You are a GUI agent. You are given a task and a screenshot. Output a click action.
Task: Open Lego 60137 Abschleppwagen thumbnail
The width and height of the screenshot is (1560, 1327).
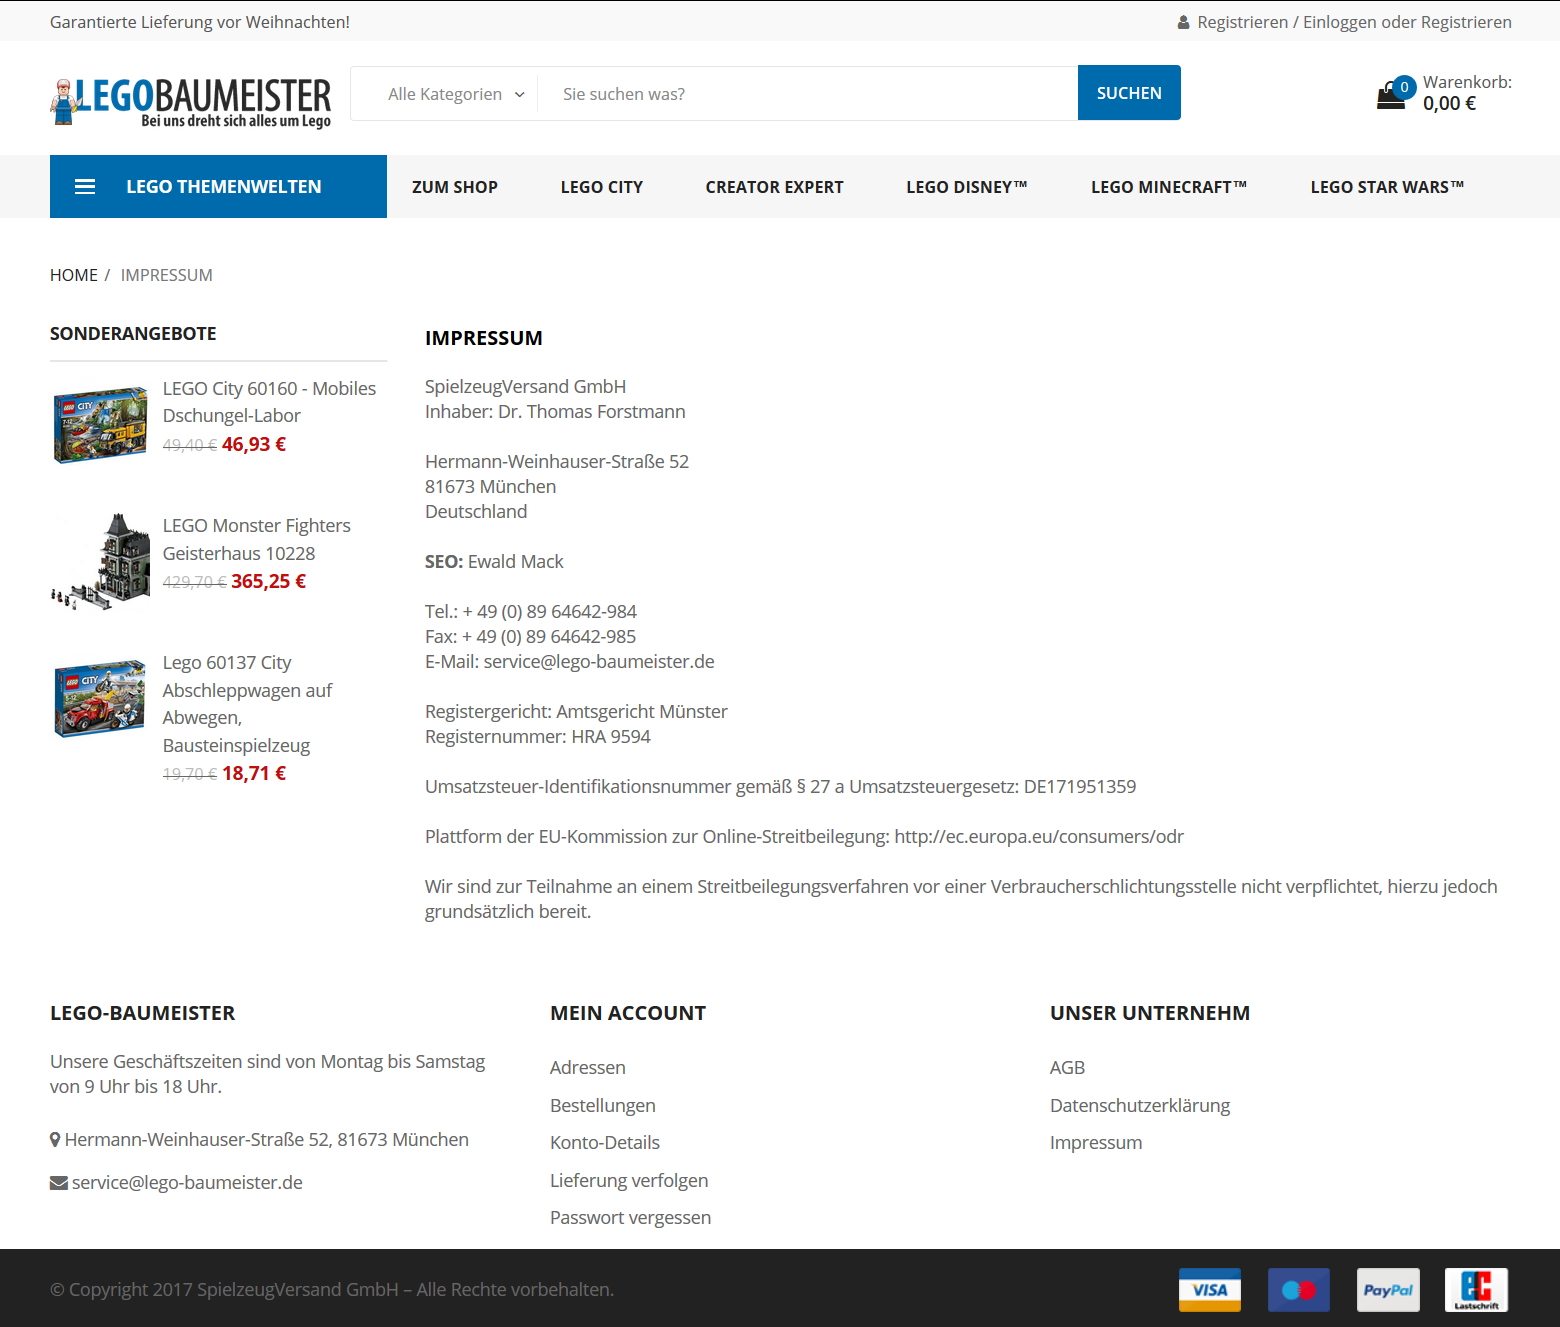pyautogui.click(x=100, y=699)
